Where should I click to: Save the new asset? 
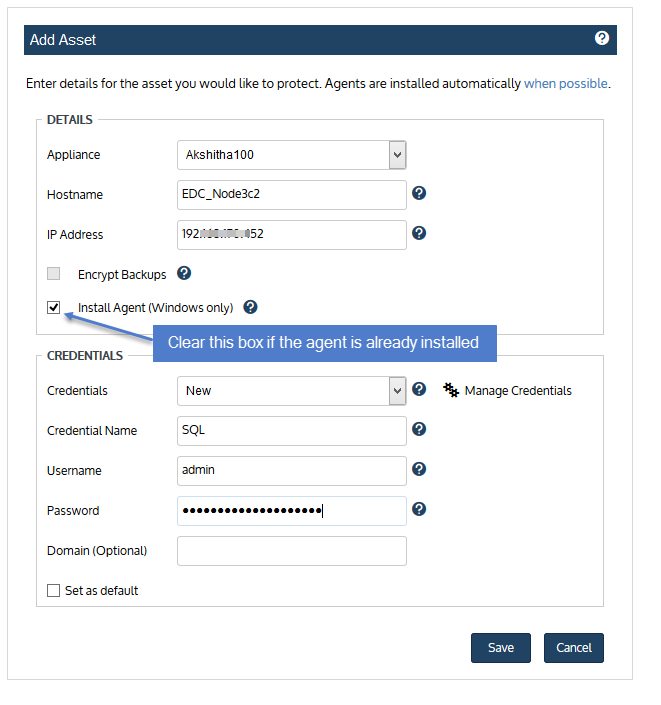coord(501,648)
